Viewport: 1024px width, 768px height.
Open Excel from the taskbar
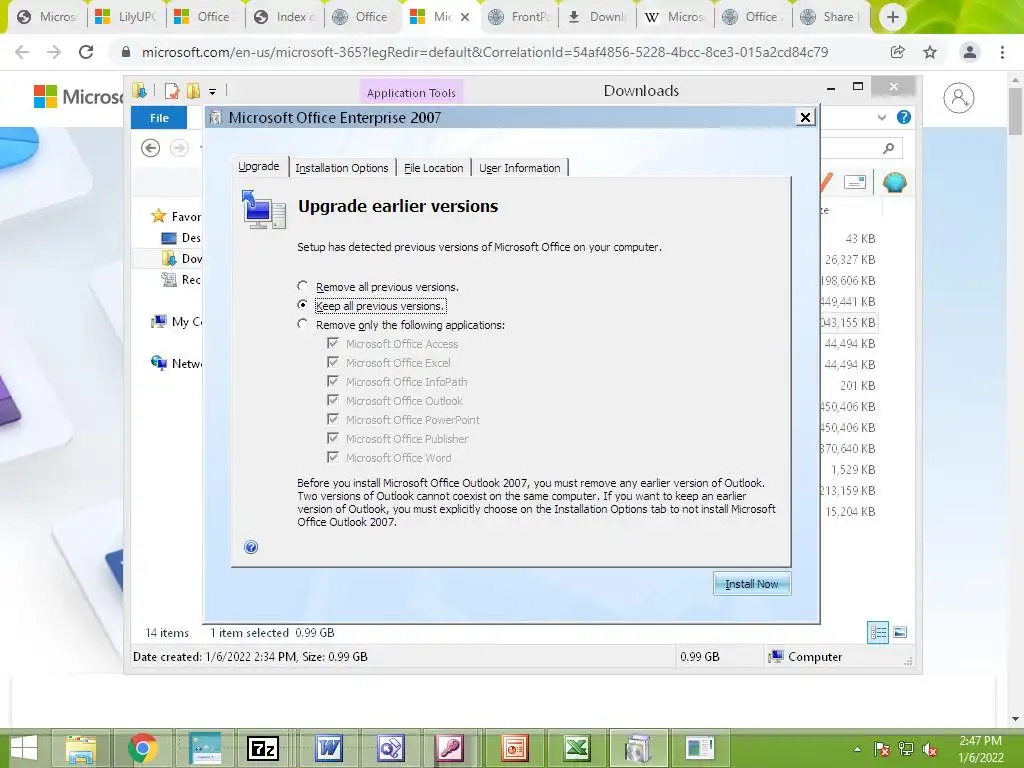click(577, 748)
